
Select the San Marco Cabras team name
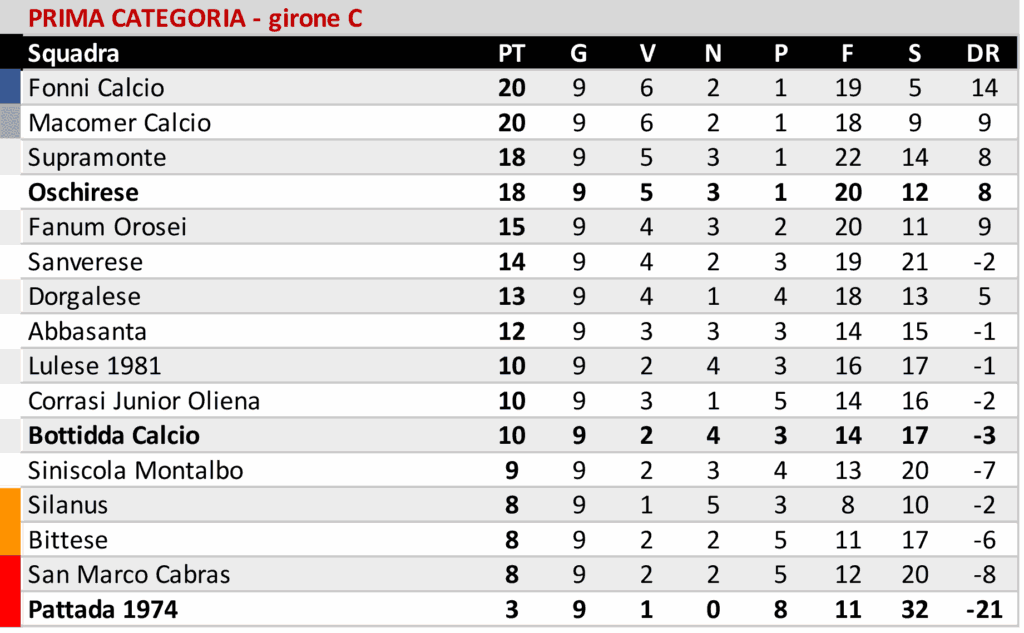point(129,575)
